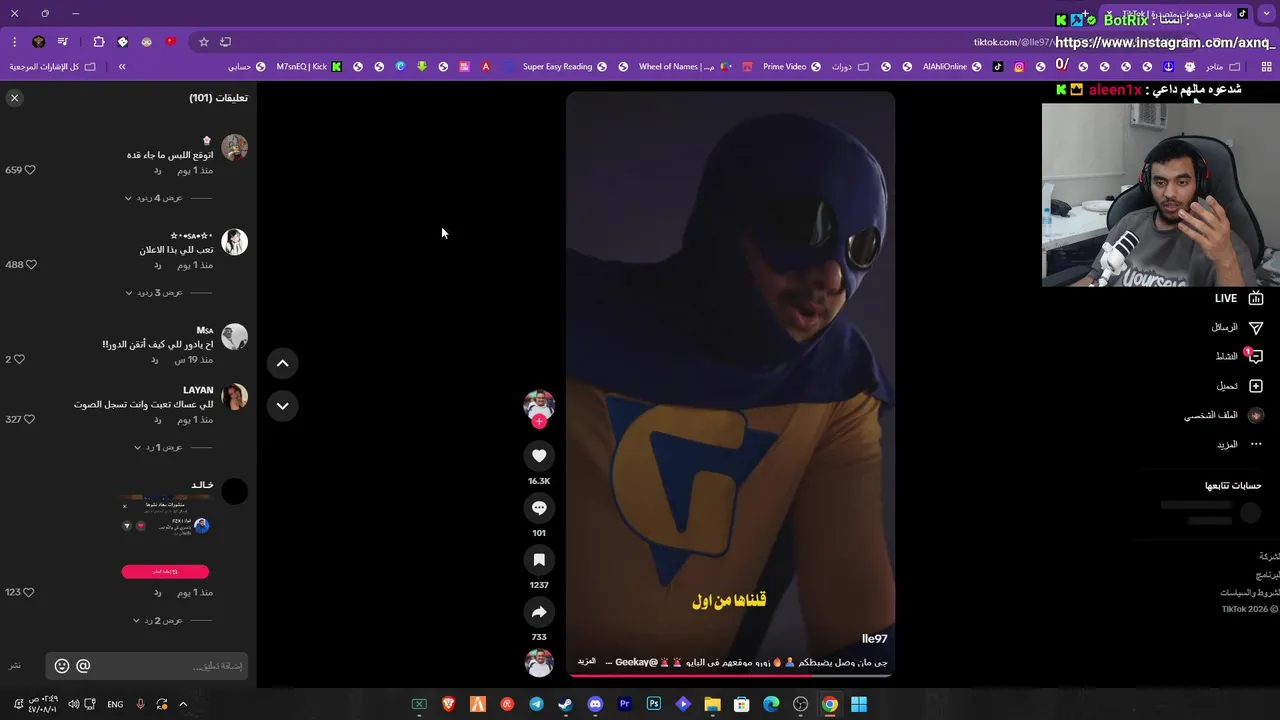This screenshot has width=1280, height=720.
Task: Open الرسائل messages in the sidebar
Action: tap(1237, 327)
